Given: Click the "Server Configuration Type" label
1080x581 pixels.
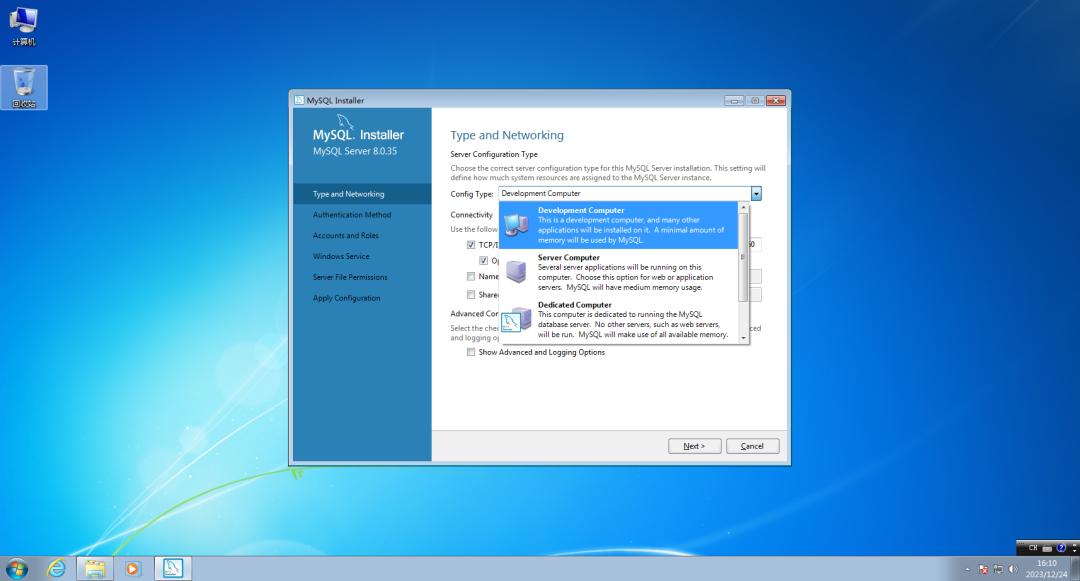Looking at the screenshot, I should (x=494, y=154).
